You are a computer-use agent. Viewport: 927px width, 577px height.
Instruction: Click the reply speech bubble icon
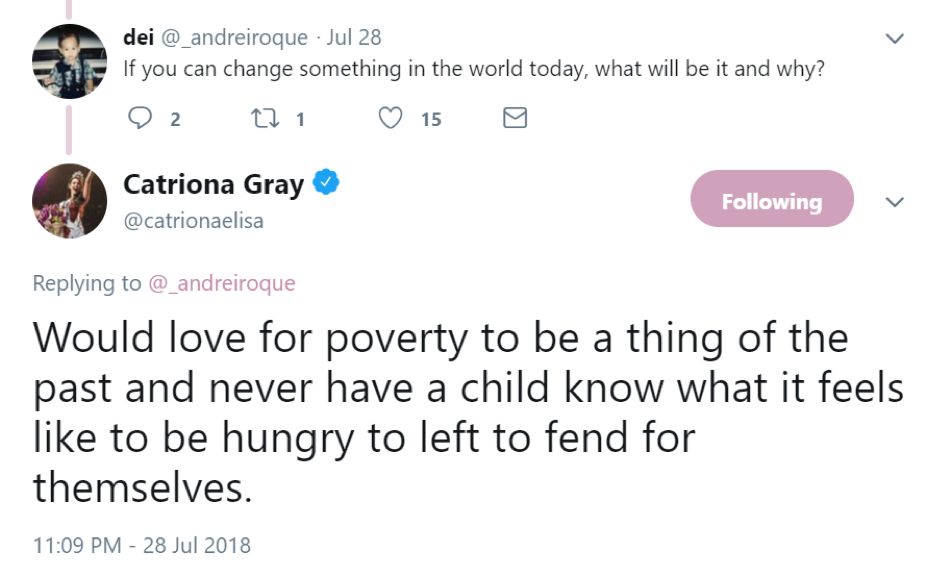pyautogui.click(x=139, y=119)
